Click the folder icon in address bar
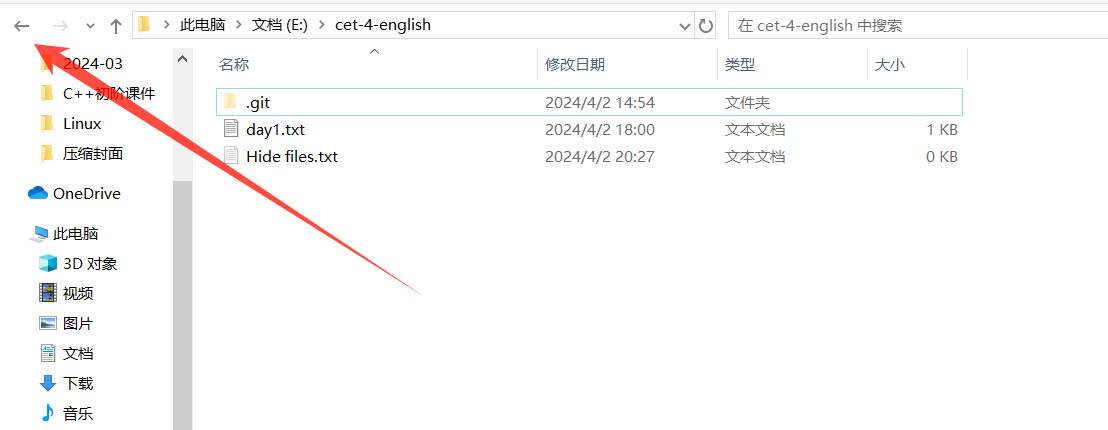The width and height of the screenshot is (1108, 430). 144,25
